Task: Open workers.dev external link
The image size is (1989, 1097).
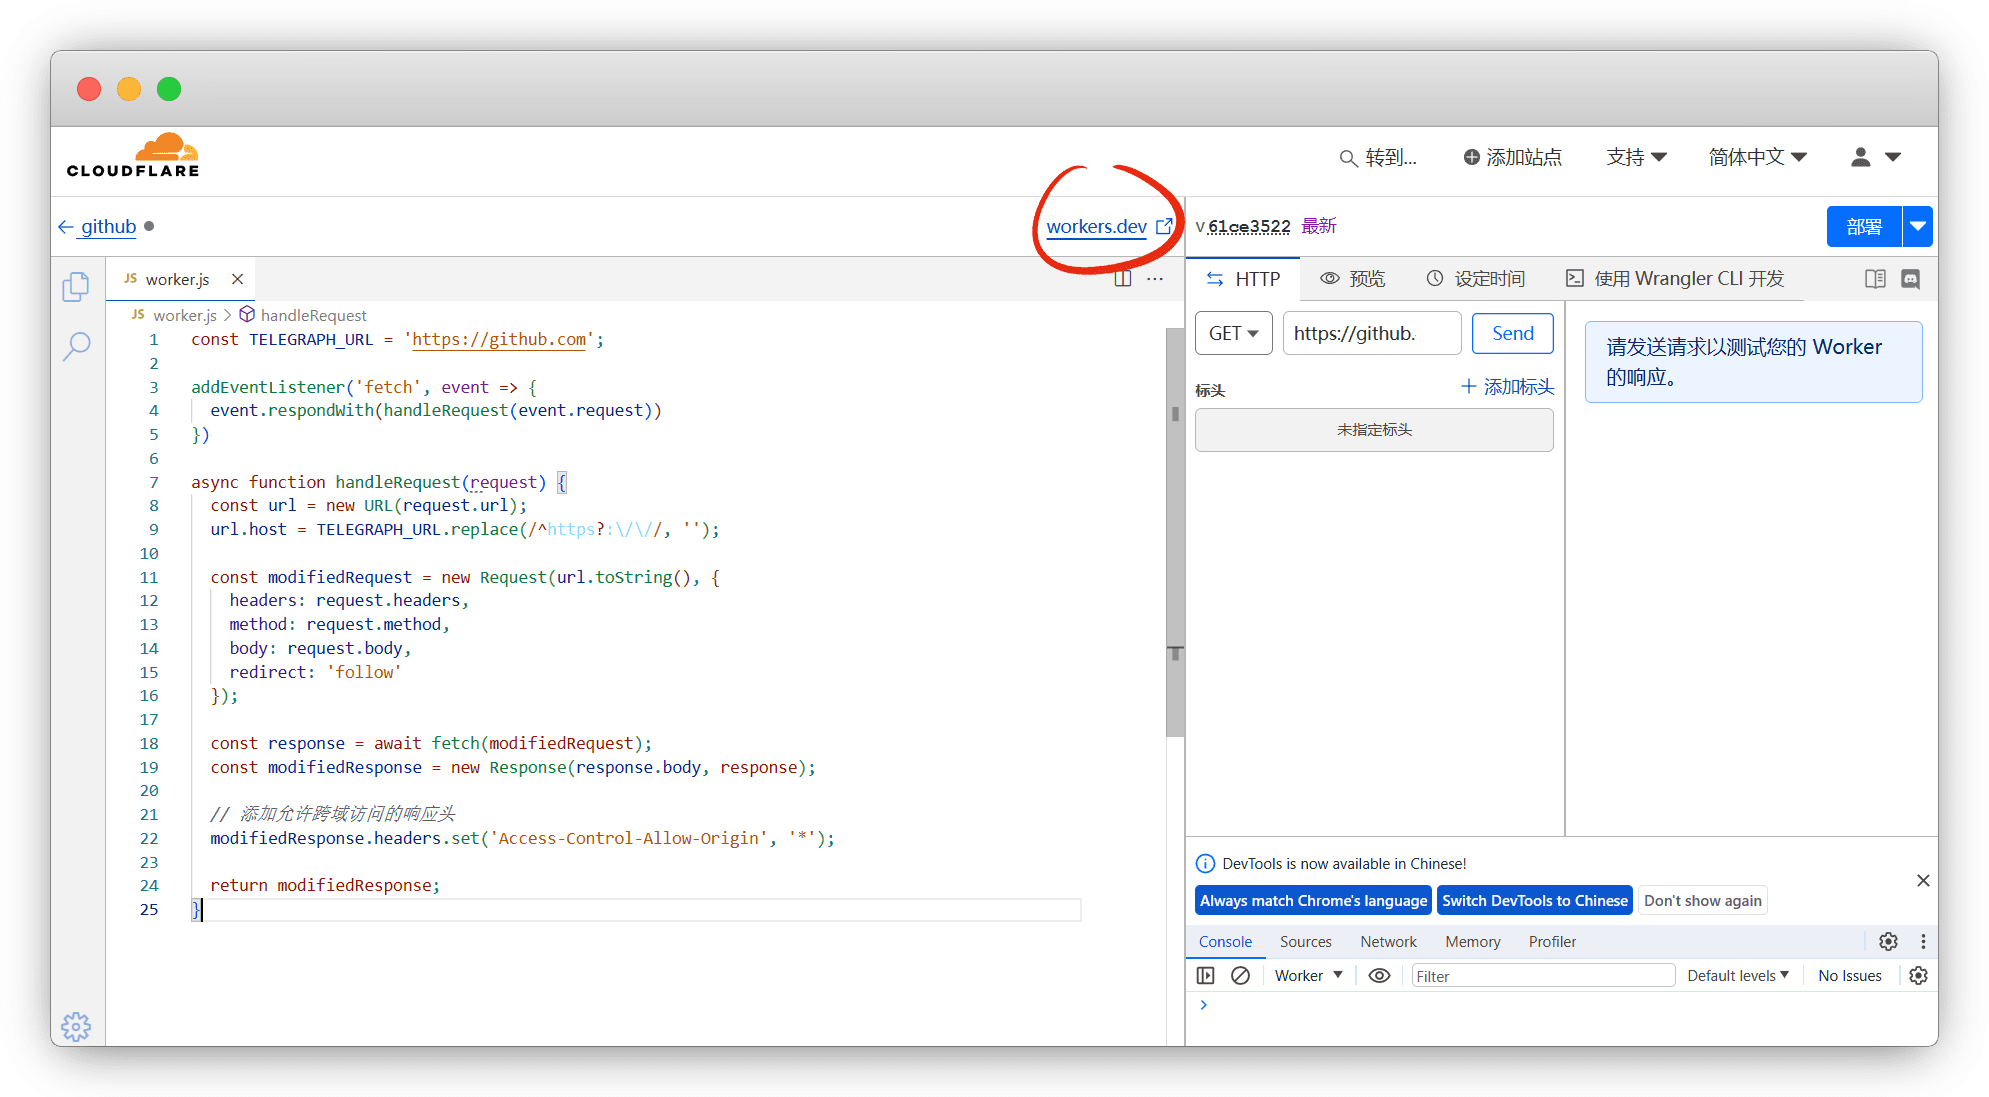Action: click(x=1109, y=226)
